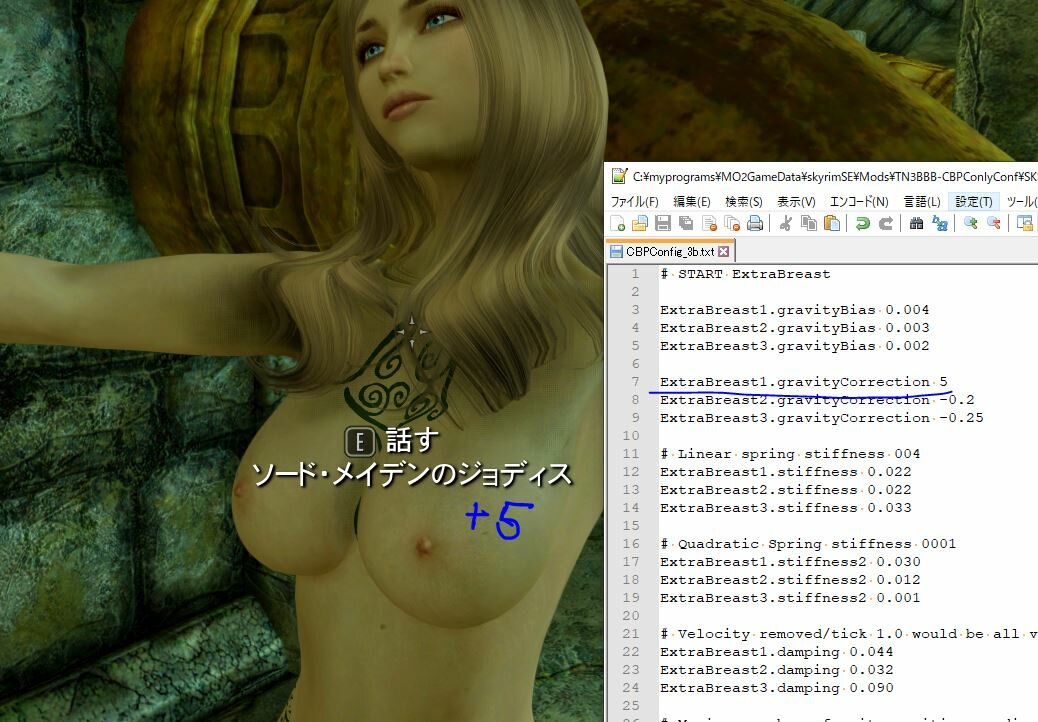
Task: Undo last edit with green arrow
Action: [863, 224]
